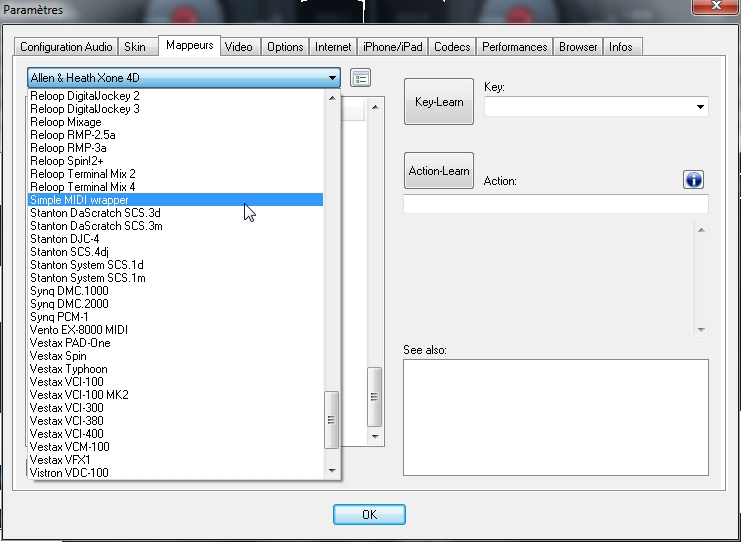Screen dimensions: 741x542
Task: Click the device list scroll up arrow
Action: point(332,98)
